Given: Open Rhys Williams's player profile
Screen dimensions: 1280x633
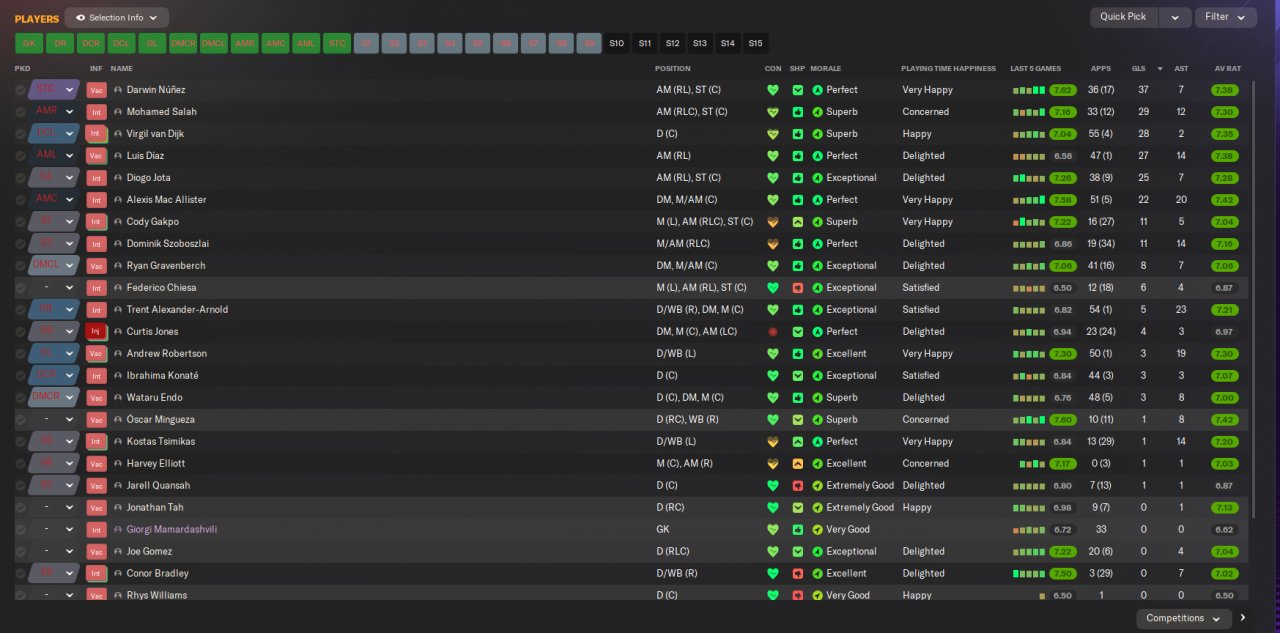Looking at the screenshot, I should click(x=156, y=596).
